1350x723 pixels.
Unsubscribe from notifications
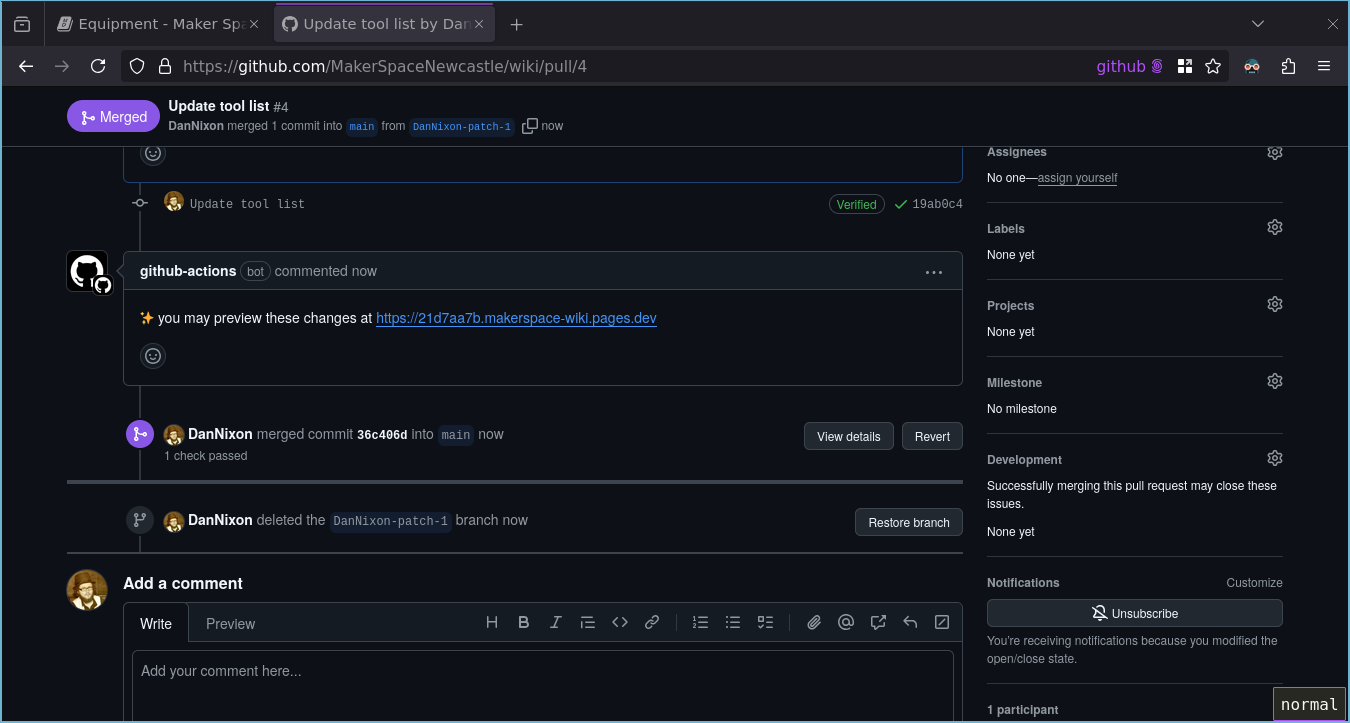click(1134, 612)
